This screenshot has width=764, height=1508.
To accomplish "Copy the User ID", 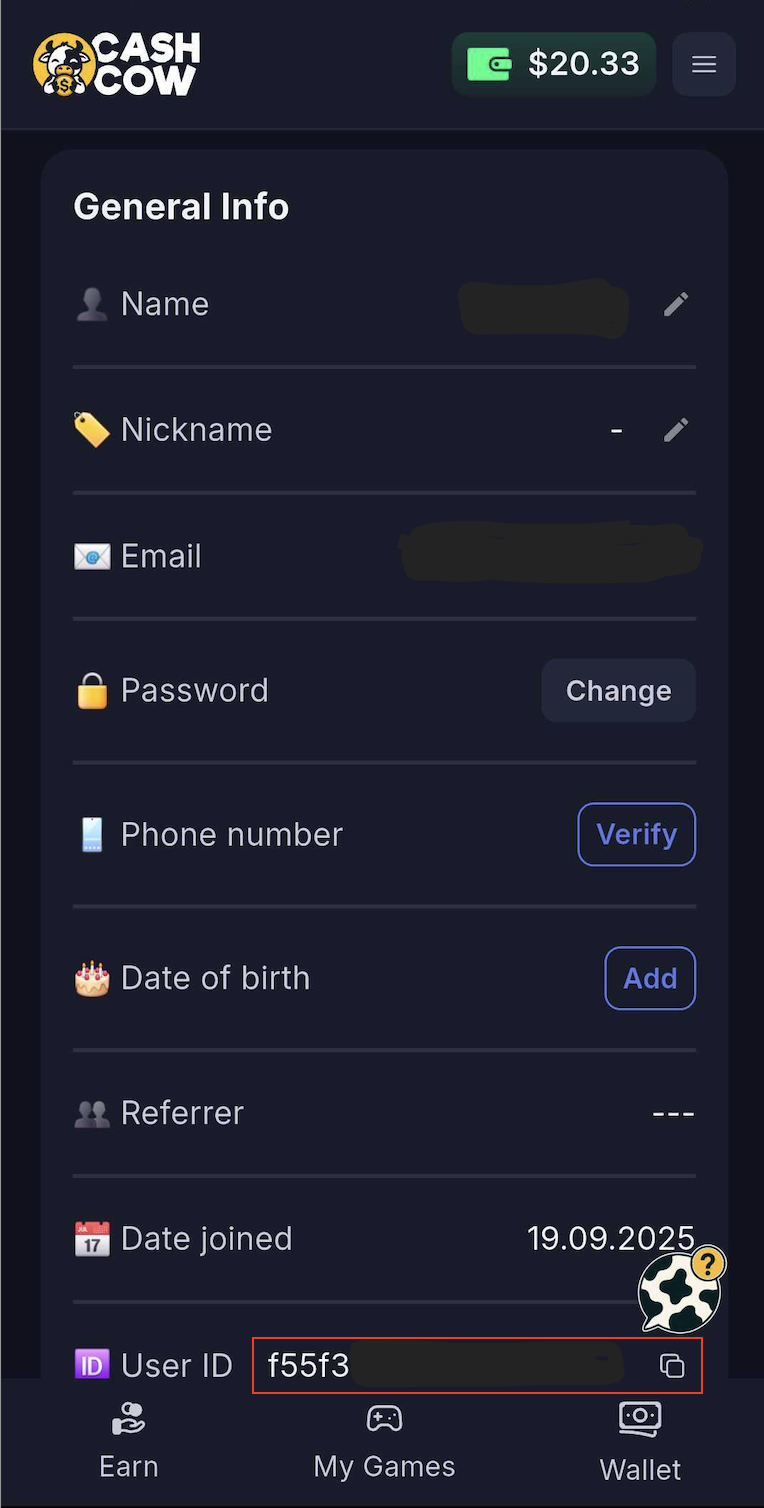I will (x=672, y=1365).
